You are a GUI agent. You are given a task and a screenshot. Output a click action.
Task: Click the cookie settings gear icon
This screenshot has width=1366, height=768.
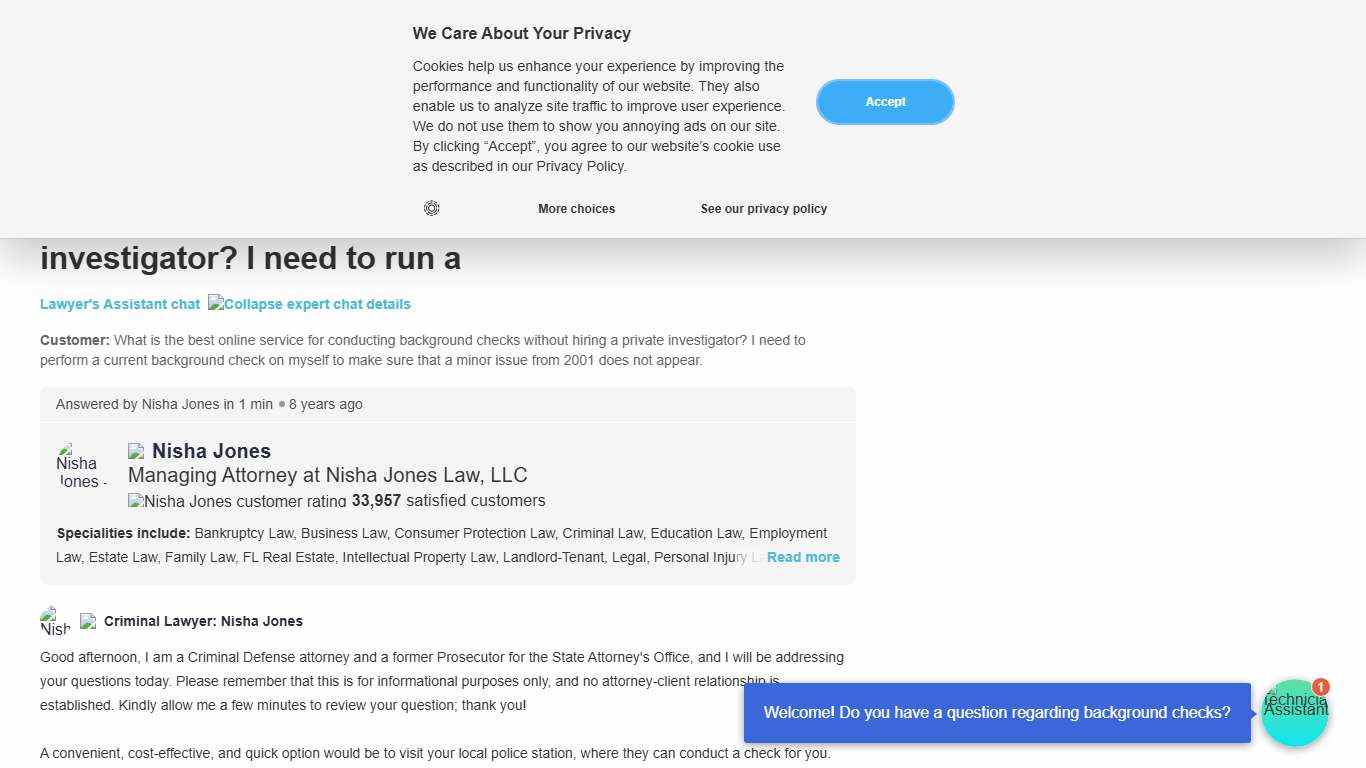point(431,208)
